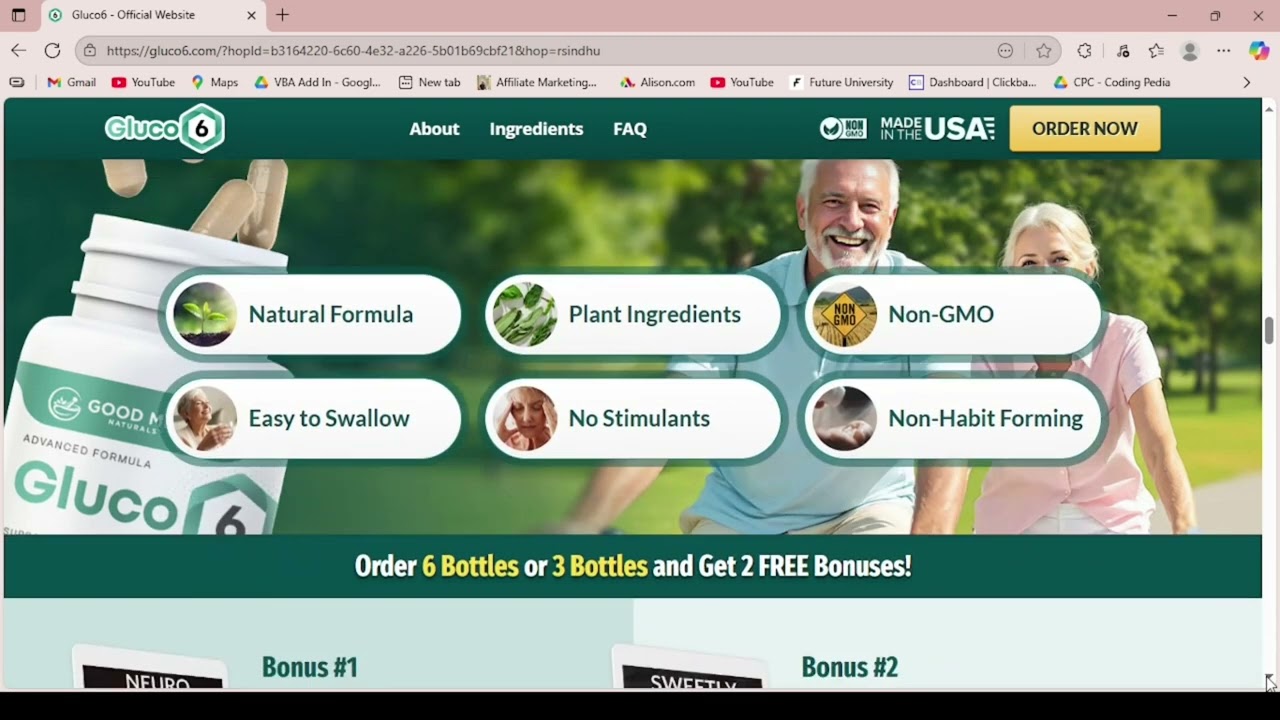
Task: Click the site info lock icon
Action: point(90,50)
